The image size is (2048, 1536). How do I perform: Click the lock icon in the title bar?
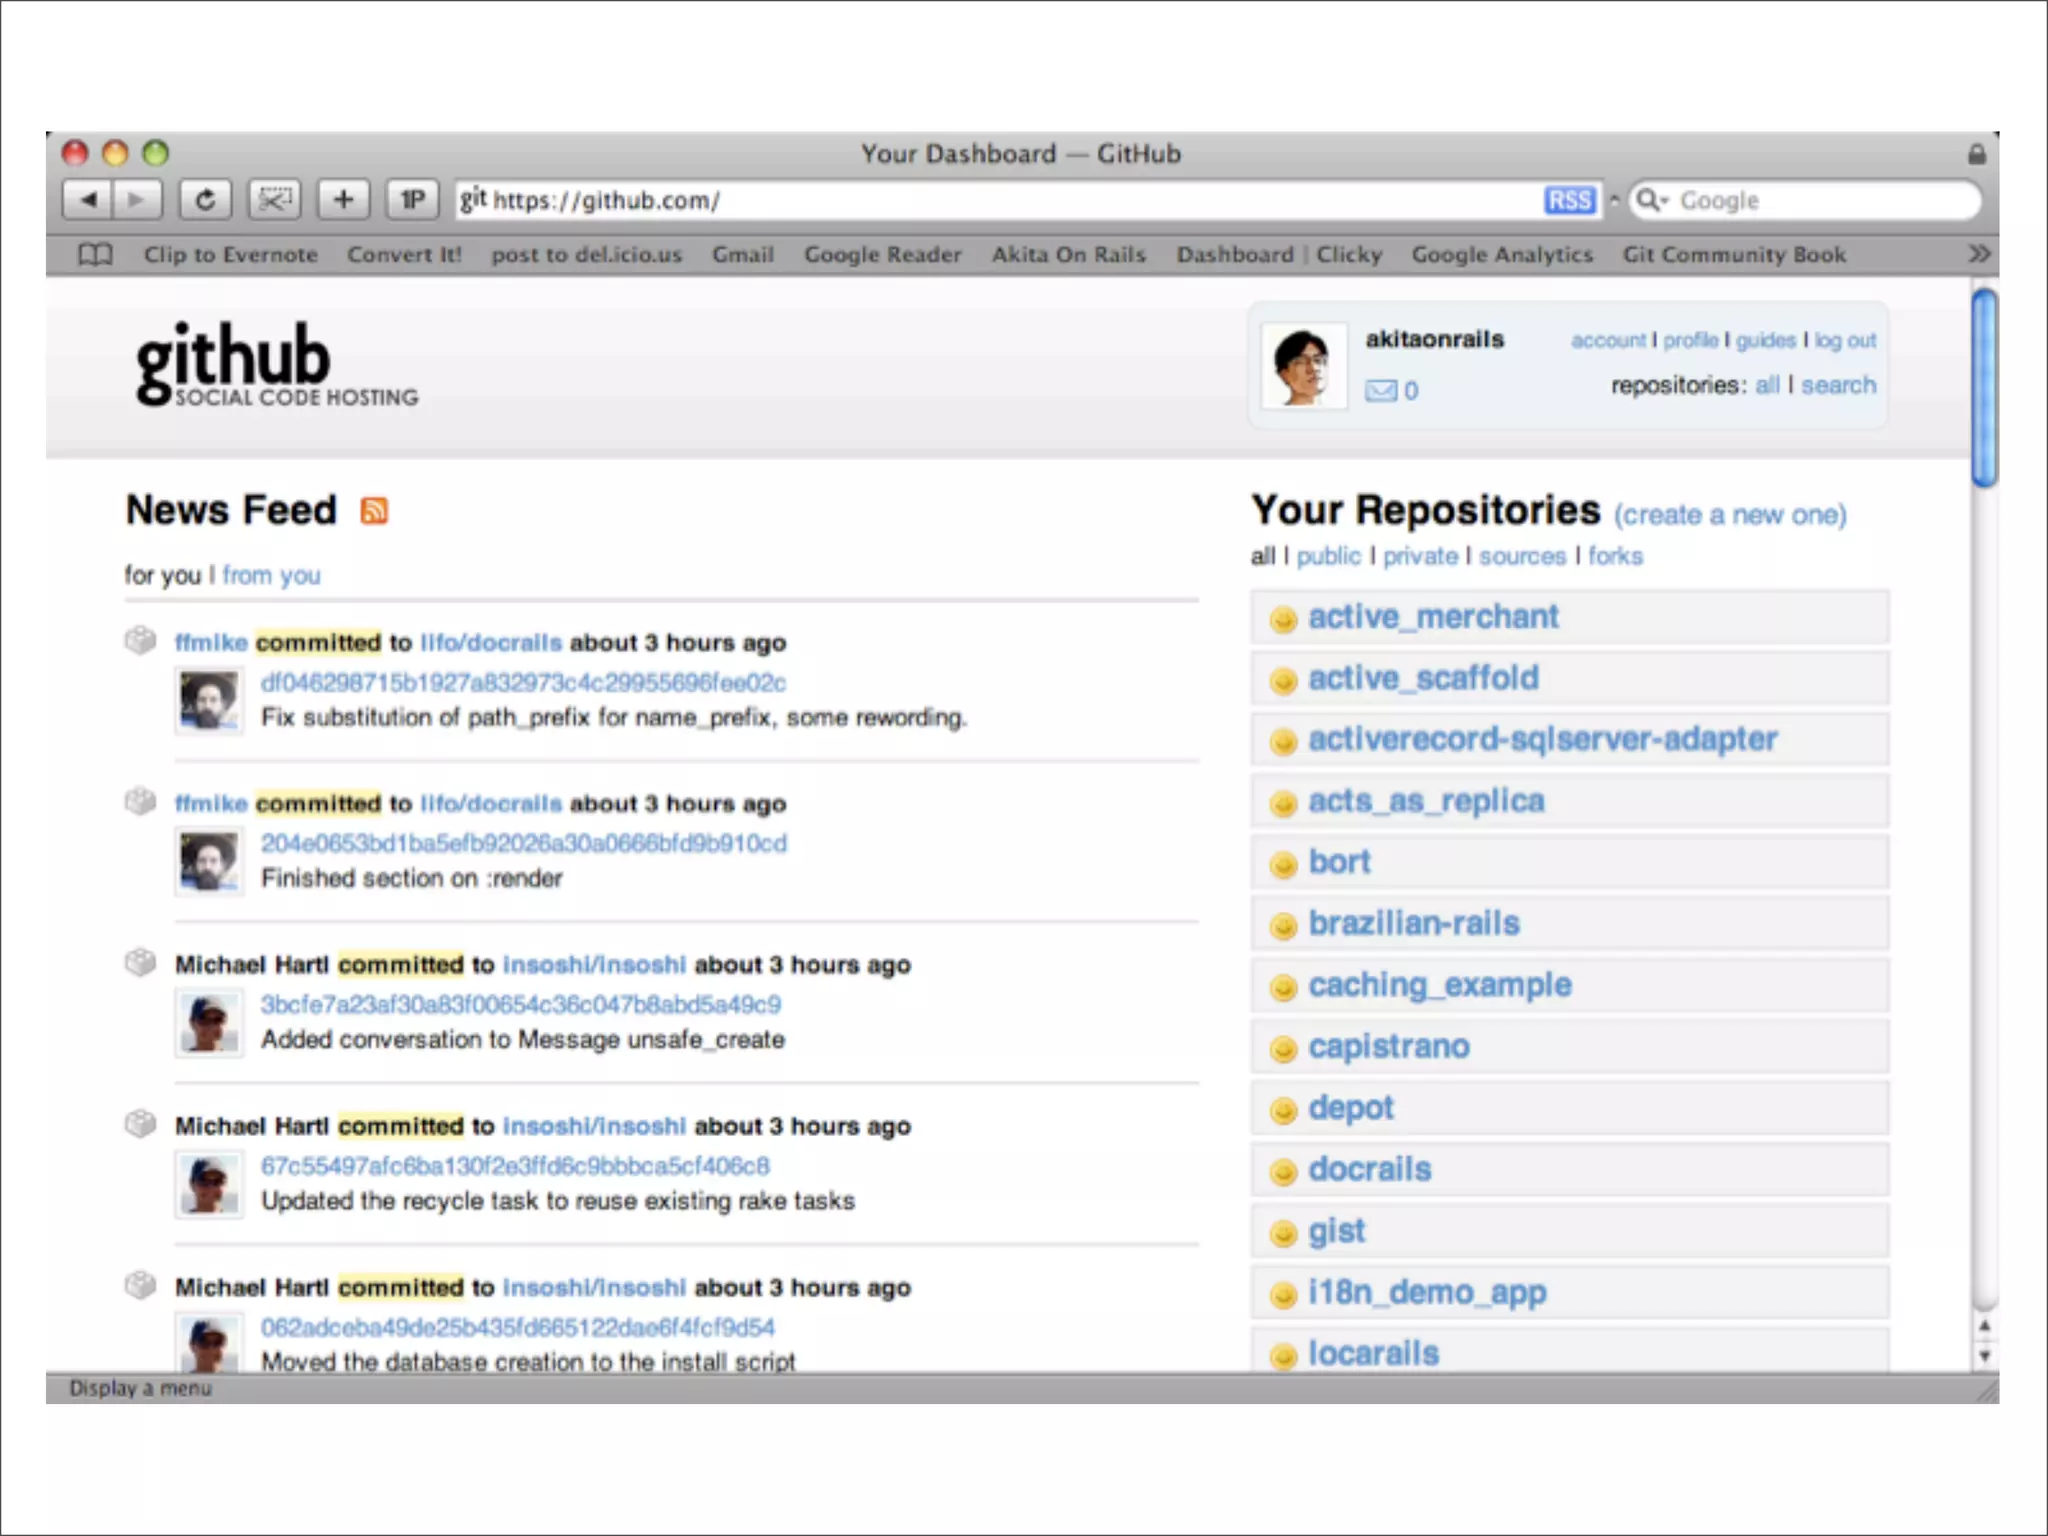coord(1976,154)
